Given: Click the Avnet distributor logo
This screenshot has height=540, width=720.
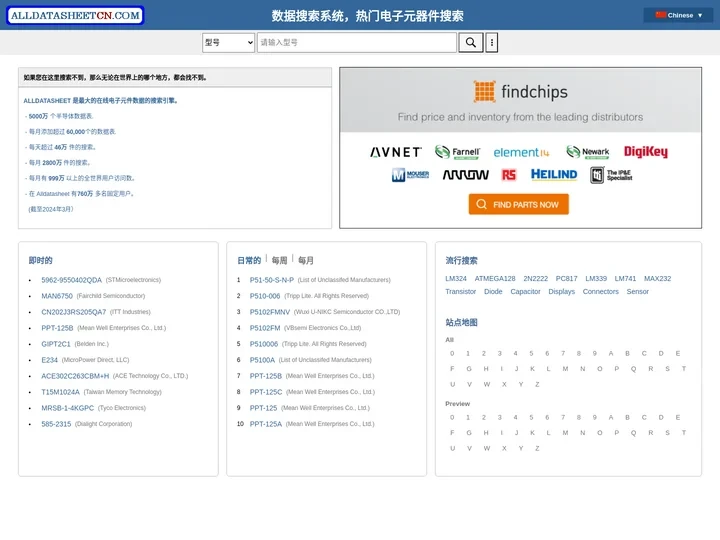Looking at the screenshot, I should [x=396, y=152].
